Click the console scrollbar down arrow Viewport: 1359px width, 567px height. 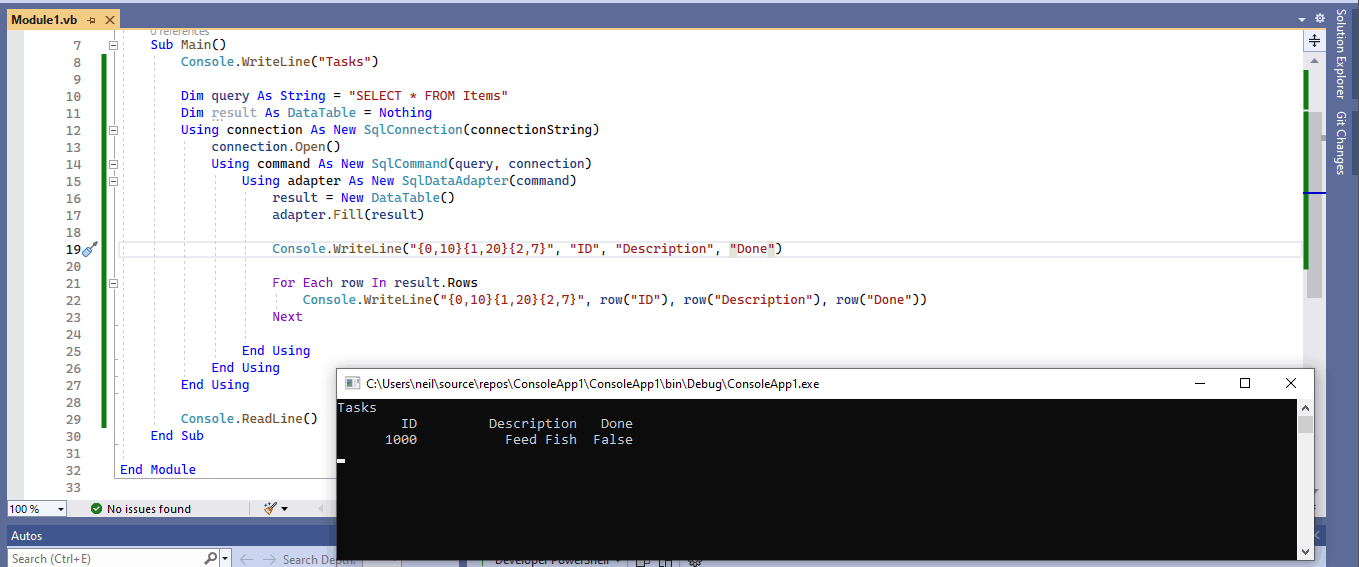coord(1305,551)
